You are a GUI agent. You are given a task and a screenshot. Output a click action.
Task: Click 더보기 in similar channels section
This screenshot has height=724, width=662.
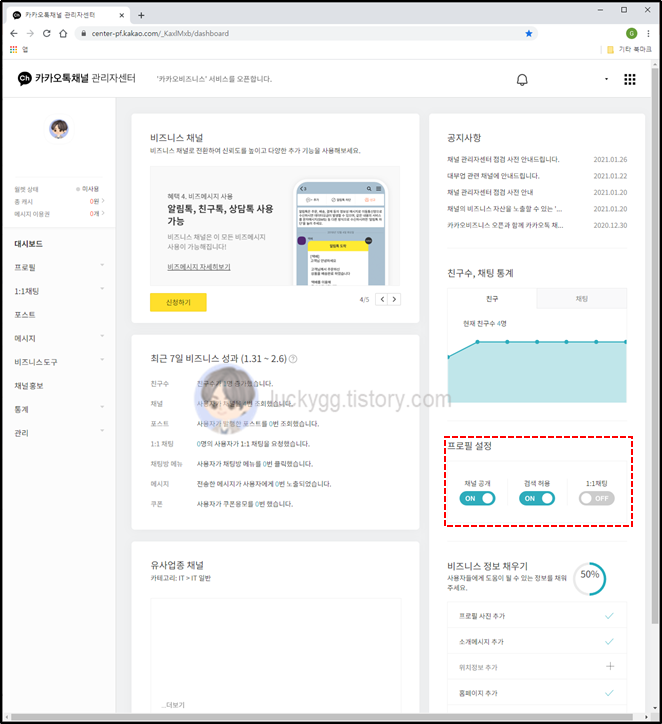coord(173,705)
